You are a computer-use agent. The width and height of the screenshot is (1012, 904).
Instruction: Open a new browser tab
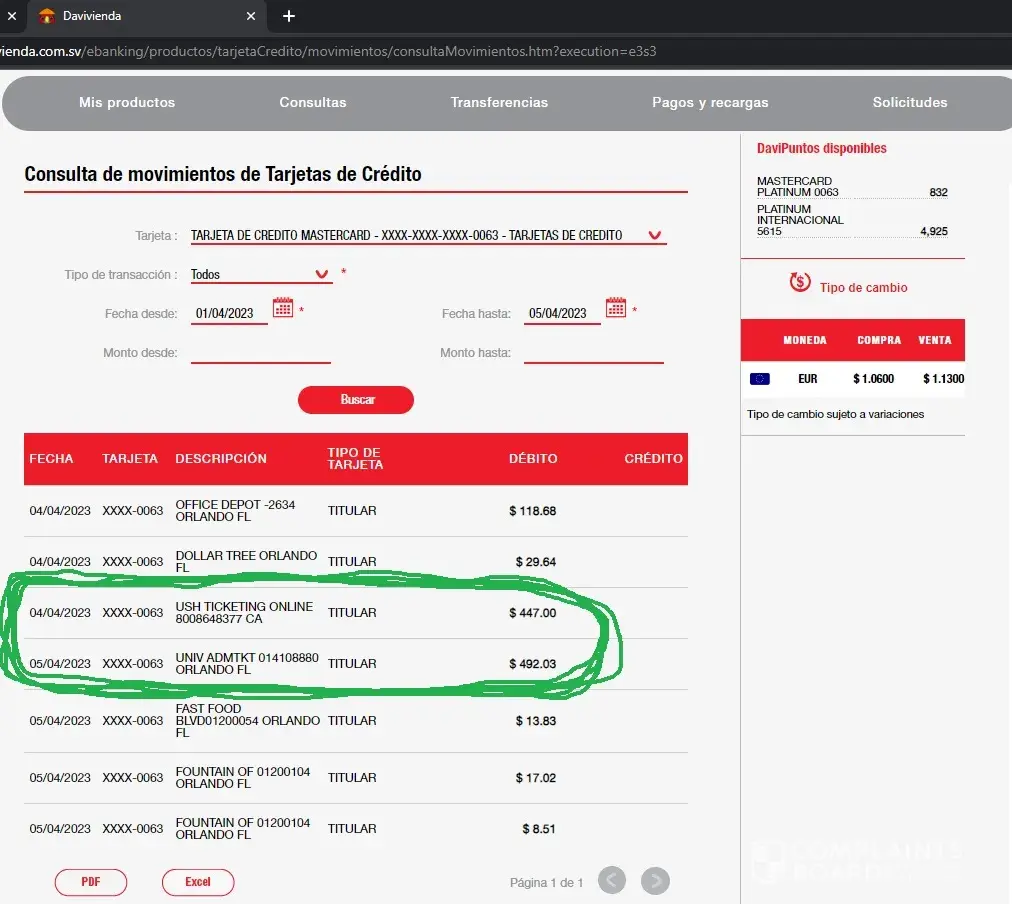coord(289,16)
